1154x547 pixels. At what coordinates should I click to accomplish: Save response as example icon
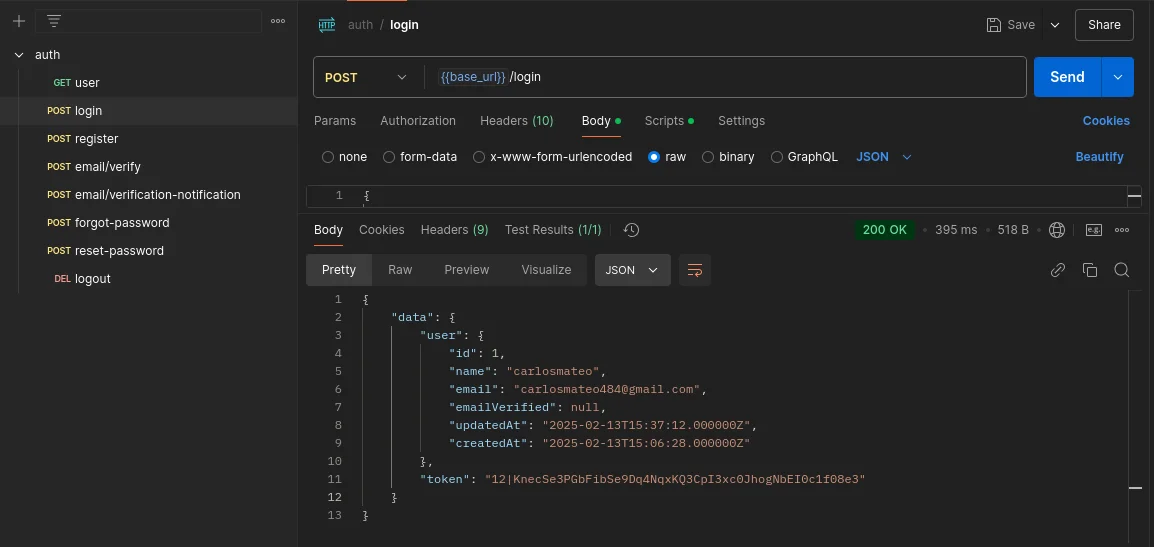tap(1094, 230)
